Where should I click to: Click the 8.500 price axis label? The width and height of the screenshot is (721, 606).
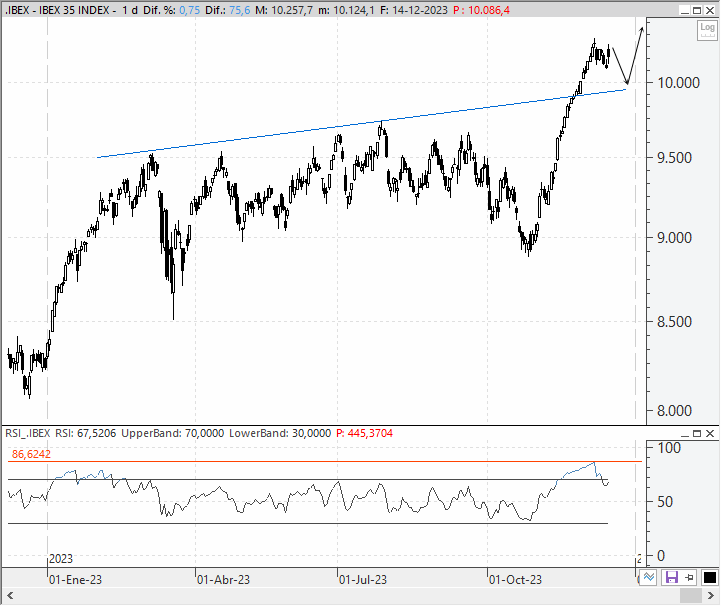(675, 321)
